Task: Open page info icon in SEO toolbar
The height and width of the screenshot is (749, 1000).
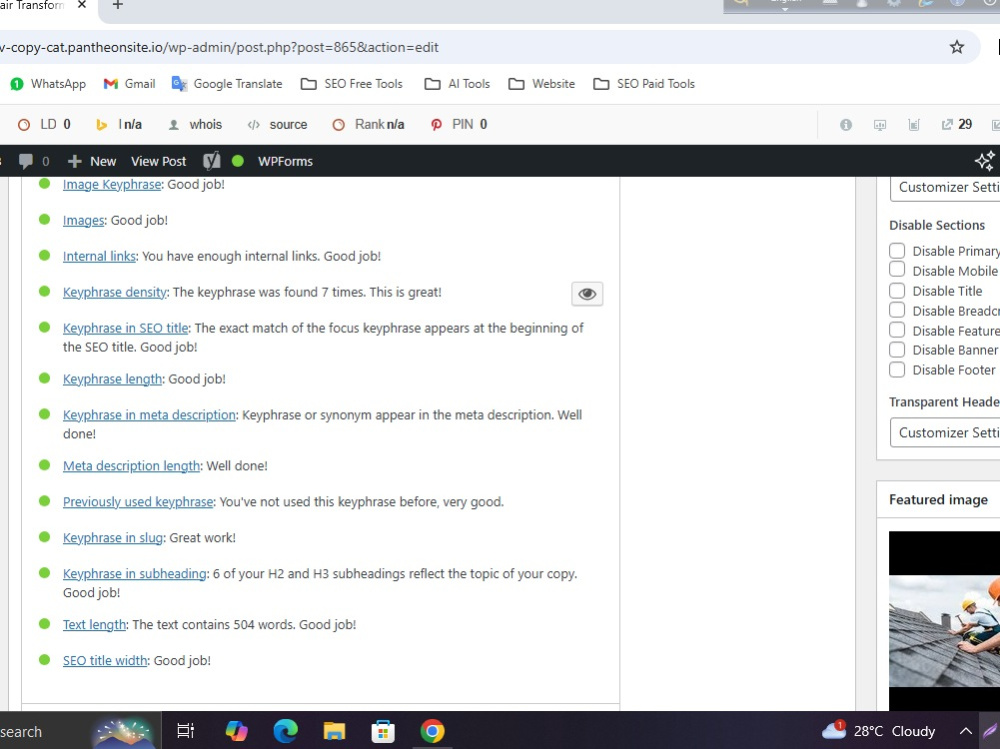Action: (x=846, y=125)
